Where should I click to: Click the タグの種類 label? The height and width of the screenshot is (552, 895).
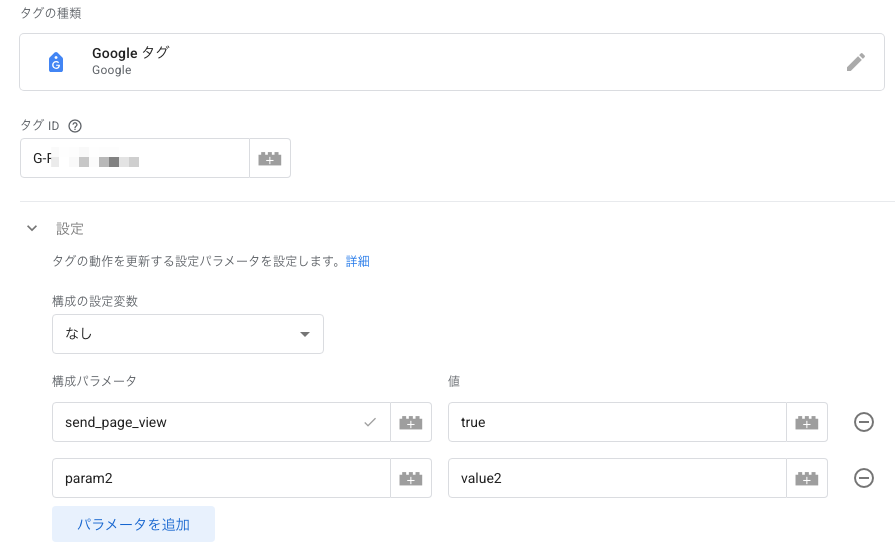51,13
